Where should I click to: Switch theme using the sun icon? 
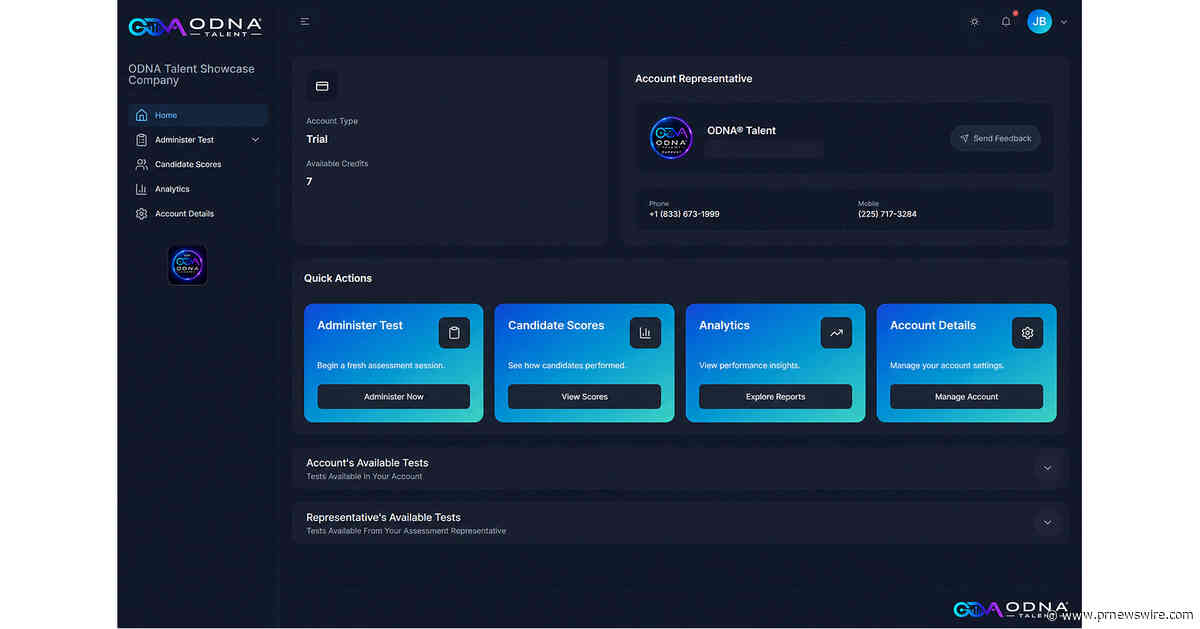[975, 22]
